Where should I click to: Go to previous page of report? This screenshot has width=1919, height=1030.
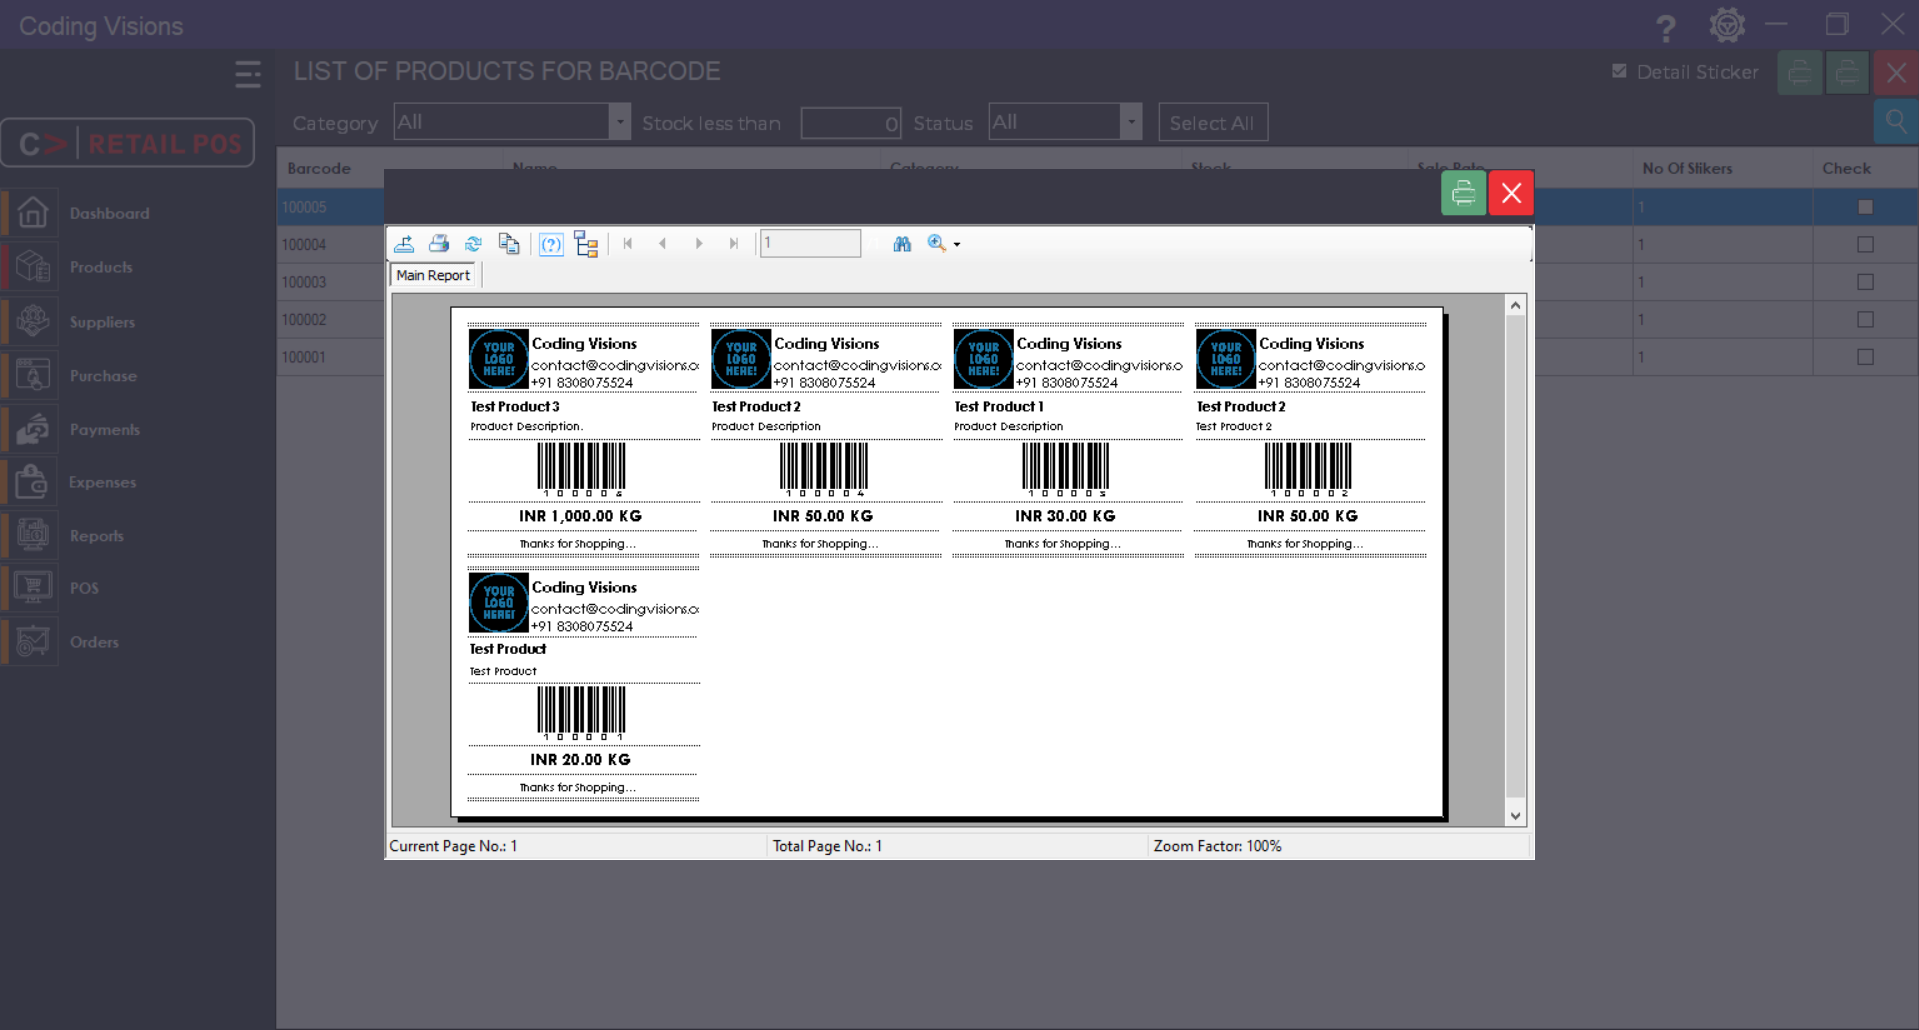click(663, 244)
